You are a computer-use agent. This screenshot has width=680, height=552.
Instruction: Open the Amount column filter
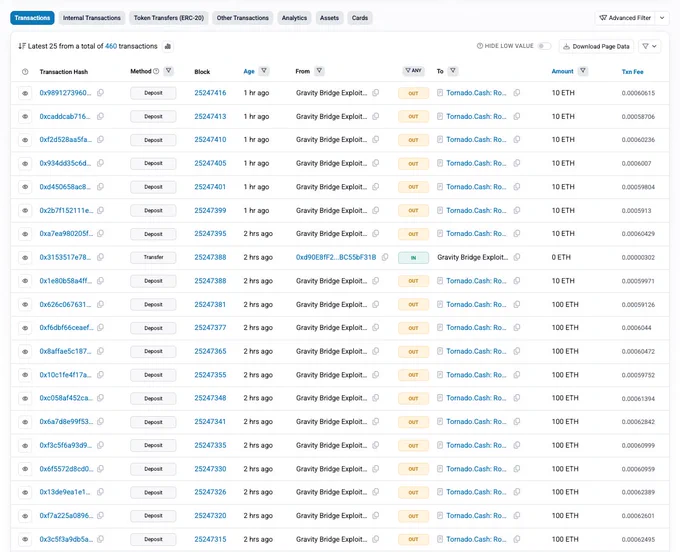click(x=583, y=71)
